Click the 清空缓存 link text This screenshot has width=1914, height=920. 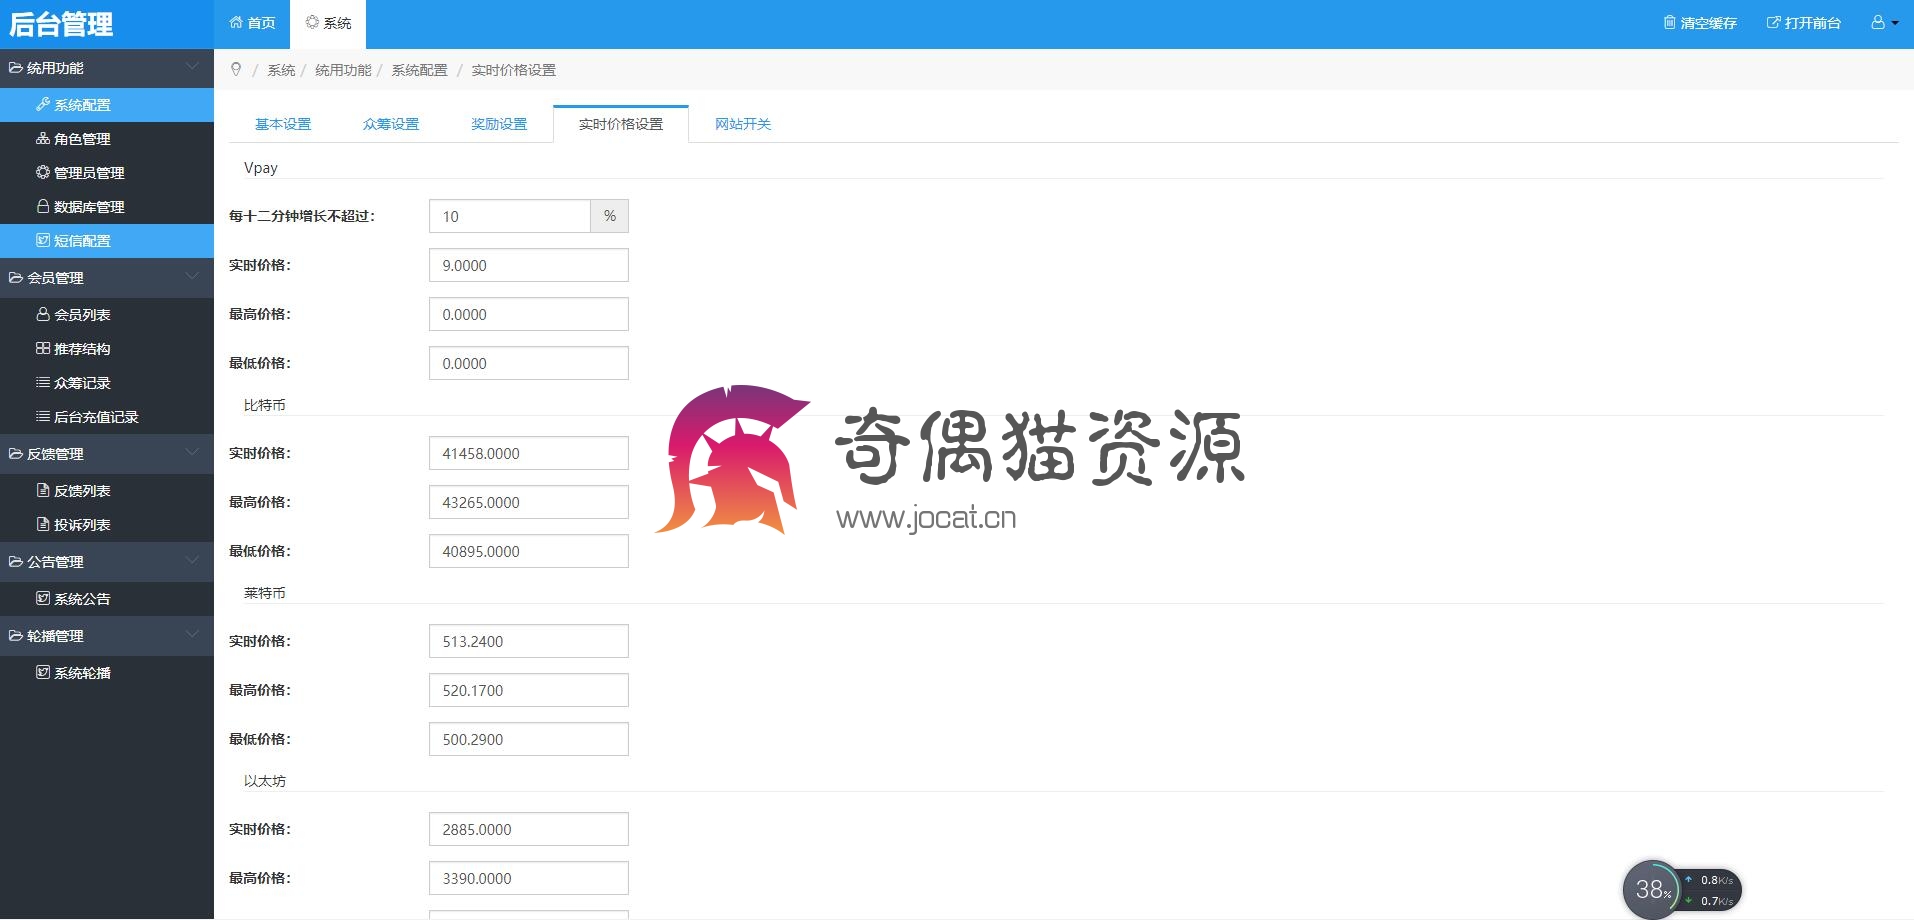point(1708,23)
